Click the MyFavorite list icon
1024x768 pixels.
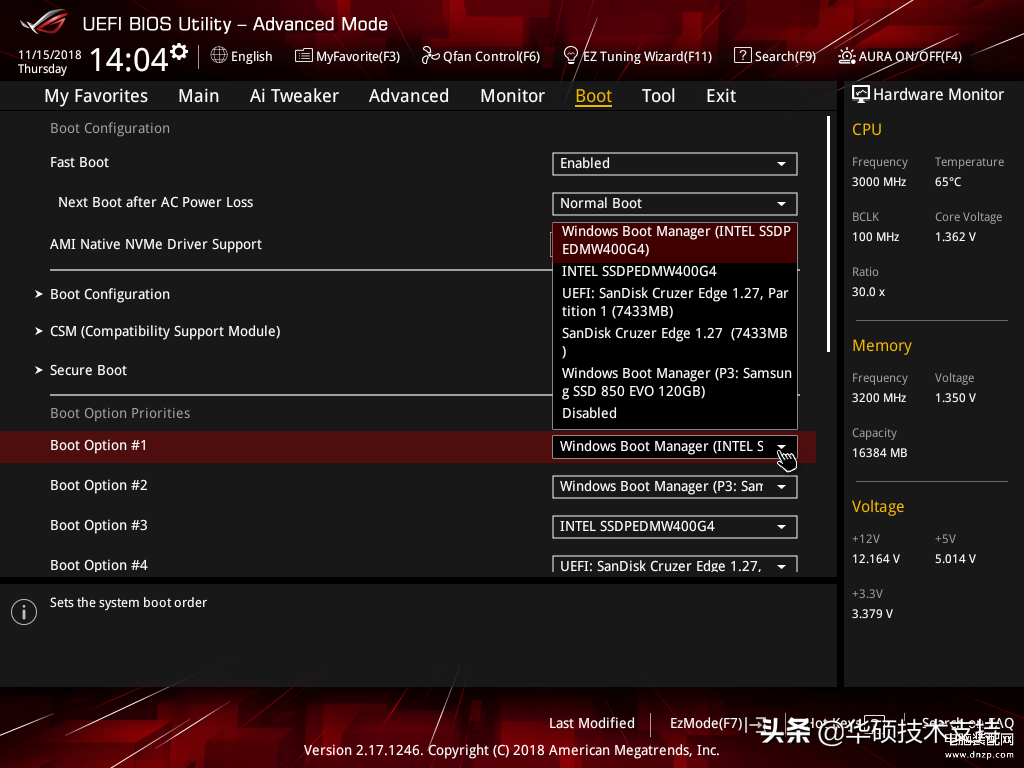[x=304, y=56]
